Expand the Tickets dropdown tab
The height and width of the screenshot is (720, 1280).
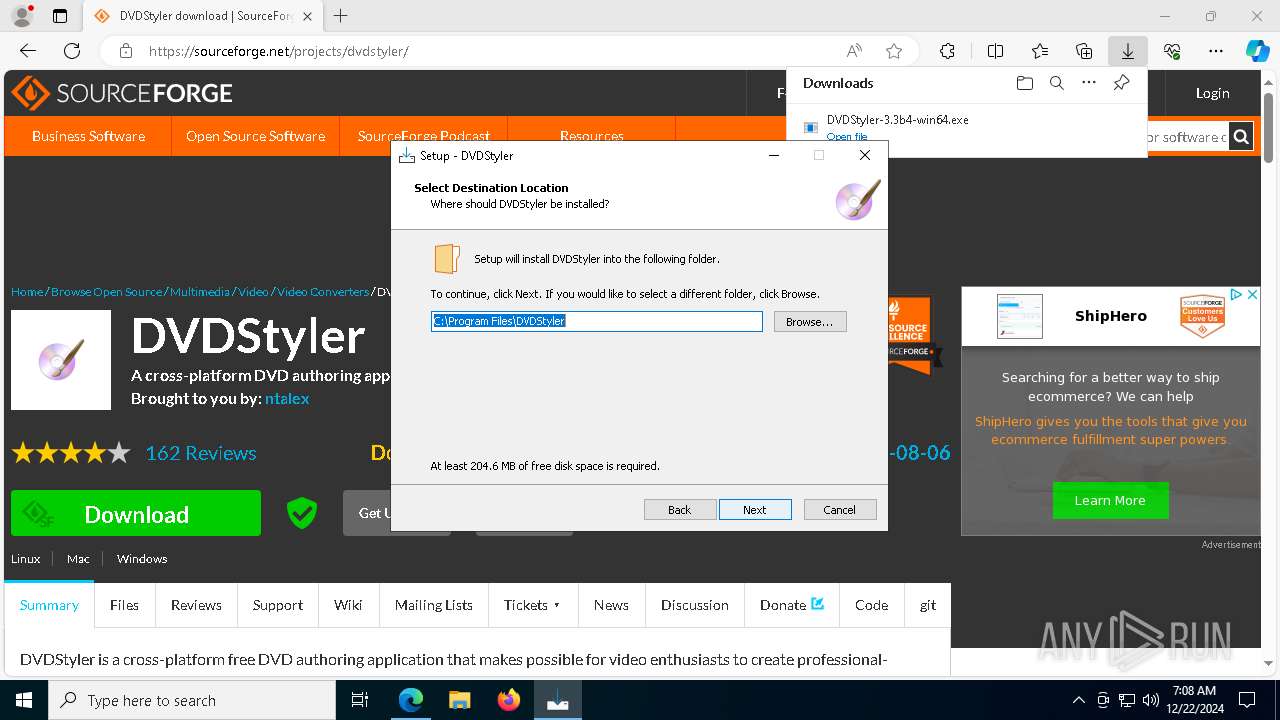click(533, 605)
